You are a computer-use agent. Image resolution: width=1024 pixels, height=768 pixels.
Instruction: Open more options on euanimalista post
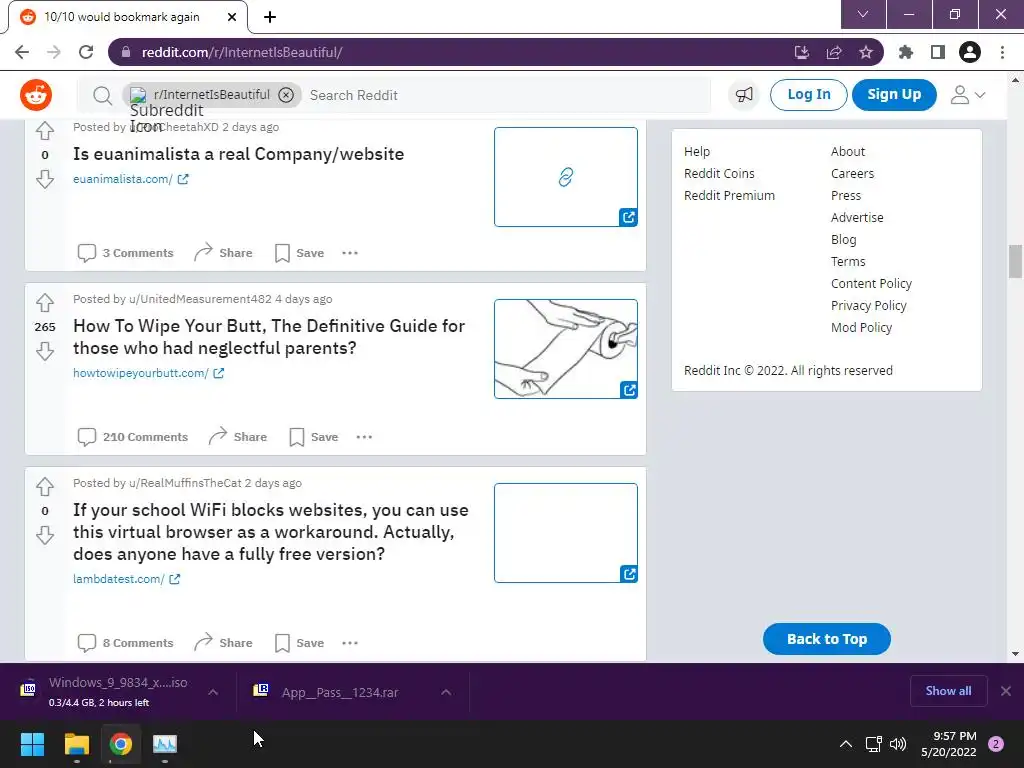pyautogui.click(x=350, y=253)
